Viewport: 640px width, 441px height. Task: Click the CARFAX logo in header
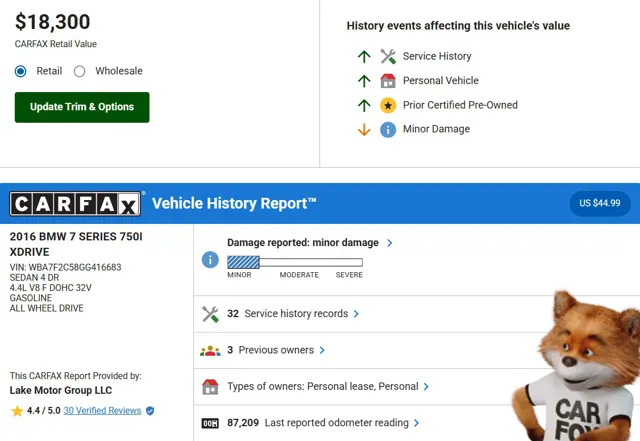(x=76, y=204)
